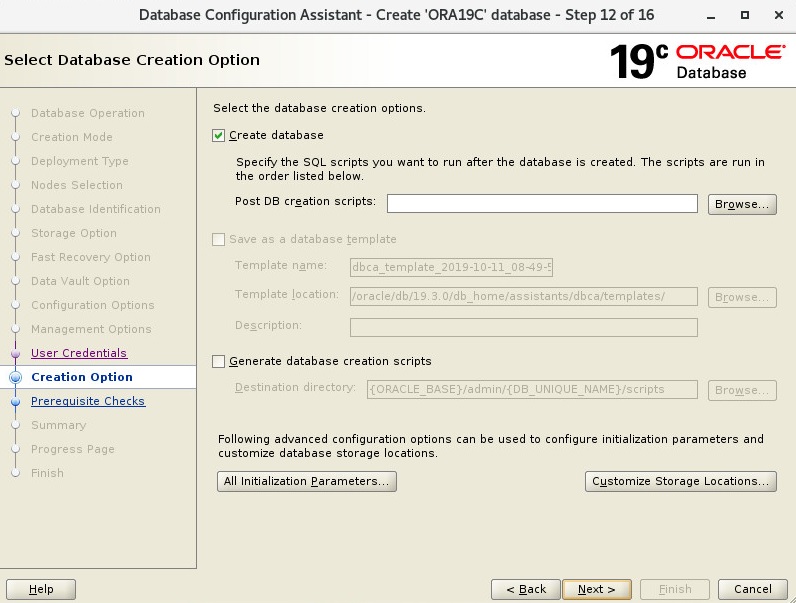This screenshot has width=796, height=603.
Task: Go back to the previous step
Action: (526, 589)
